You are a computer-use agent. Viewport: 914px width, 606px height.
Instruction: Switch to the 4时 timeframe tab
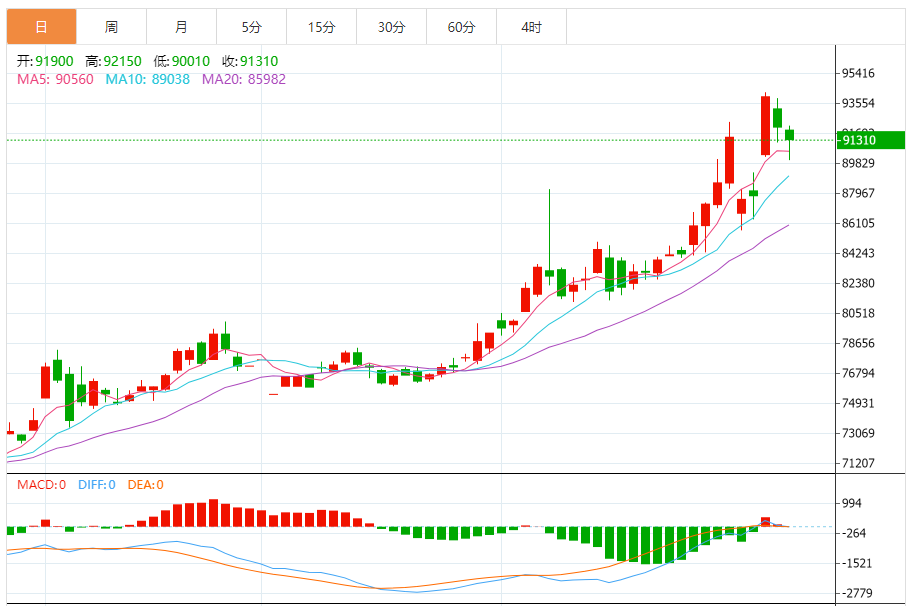click(531, 27)
